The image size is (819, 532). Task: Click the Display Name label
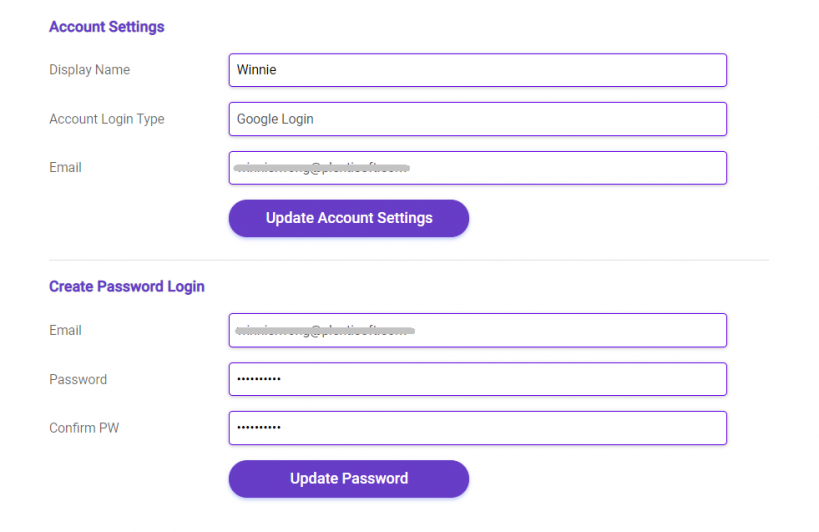[89, 69]
